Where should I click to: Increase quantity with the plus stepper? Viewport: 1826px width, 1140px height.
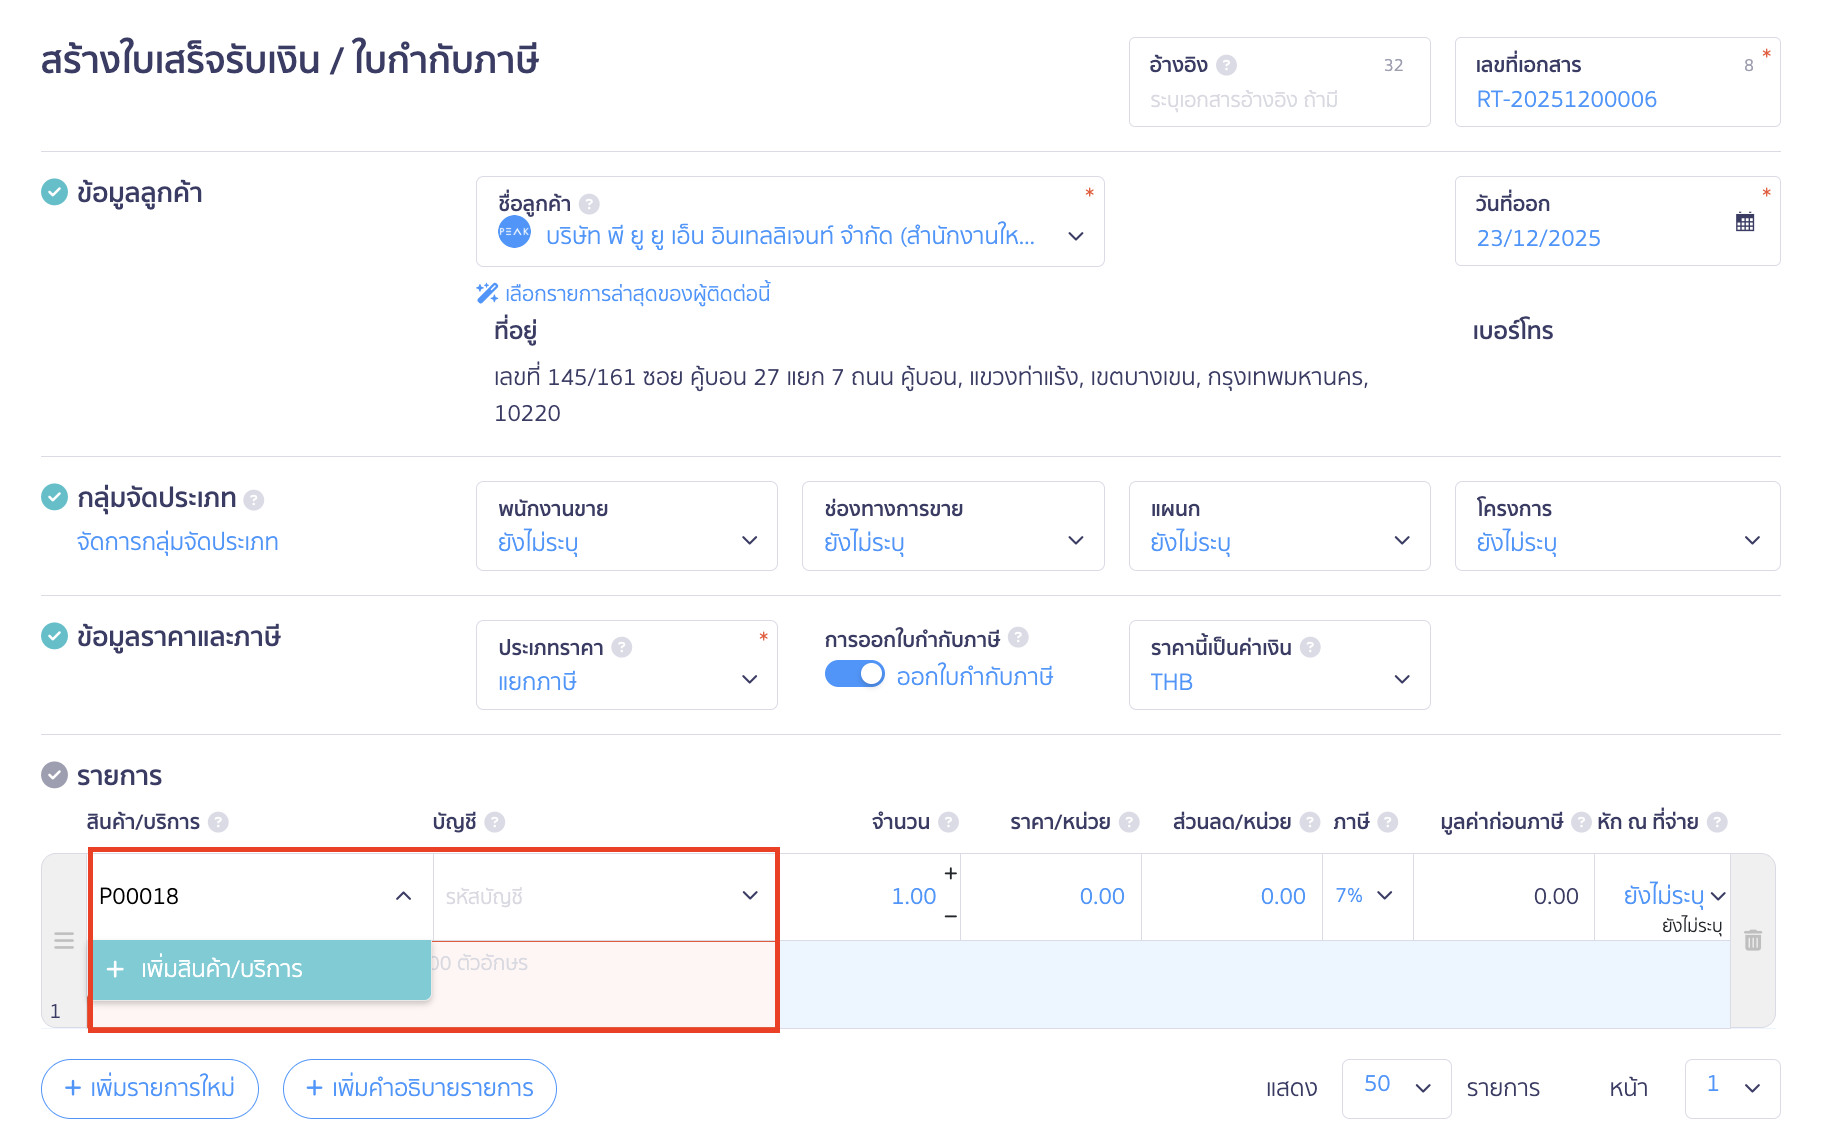tap(950, 873)
